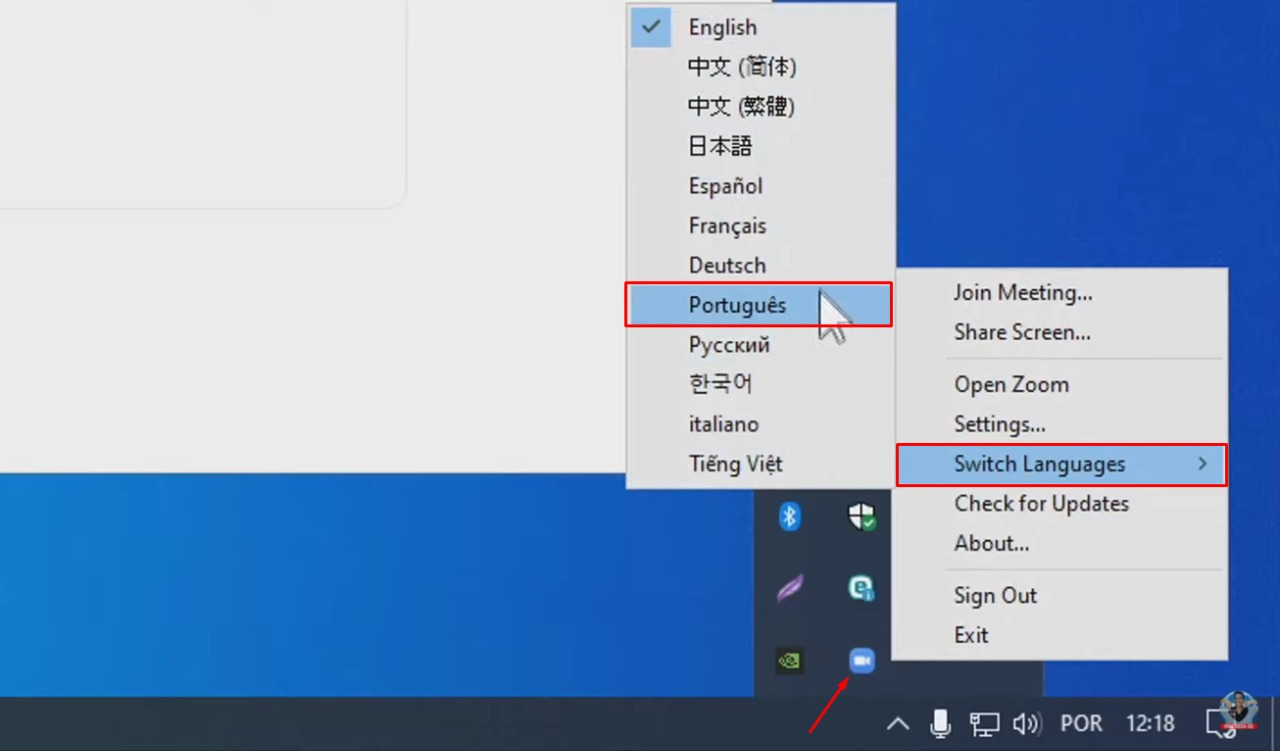Open Settings... from the Zoom menu
The height and width of the screenshot is (751, 1280).
tap(999, 424)
